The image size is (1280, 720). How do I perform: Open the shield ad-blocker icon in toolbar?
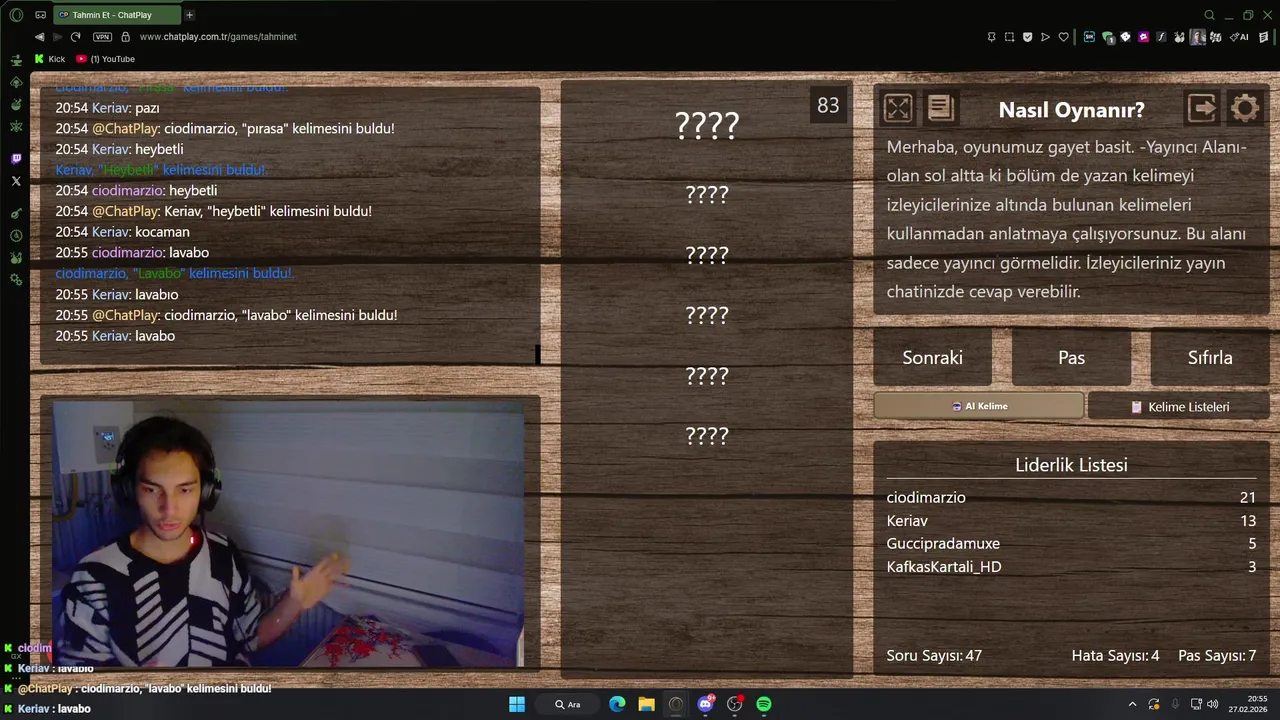coord(1027,37)
